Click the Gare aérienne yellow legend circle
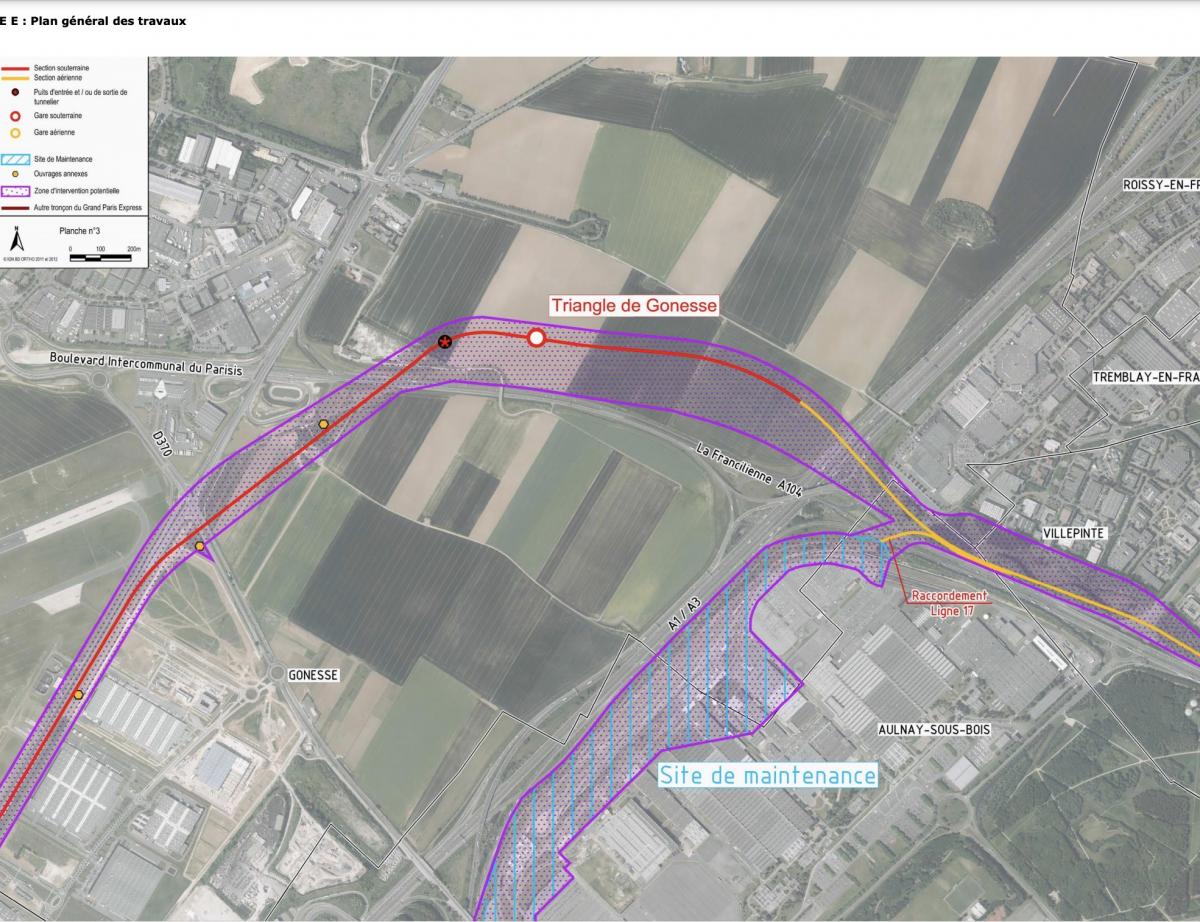Image resolution: width=1200 pixels, height=922 pixels. [x=14, y=131]
